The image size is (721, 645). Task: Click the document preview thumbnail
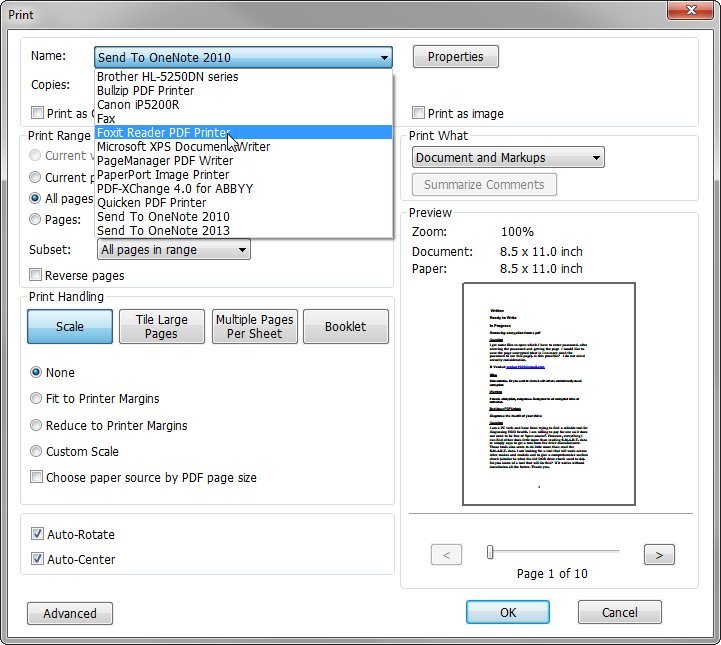(x=549, y=394)
